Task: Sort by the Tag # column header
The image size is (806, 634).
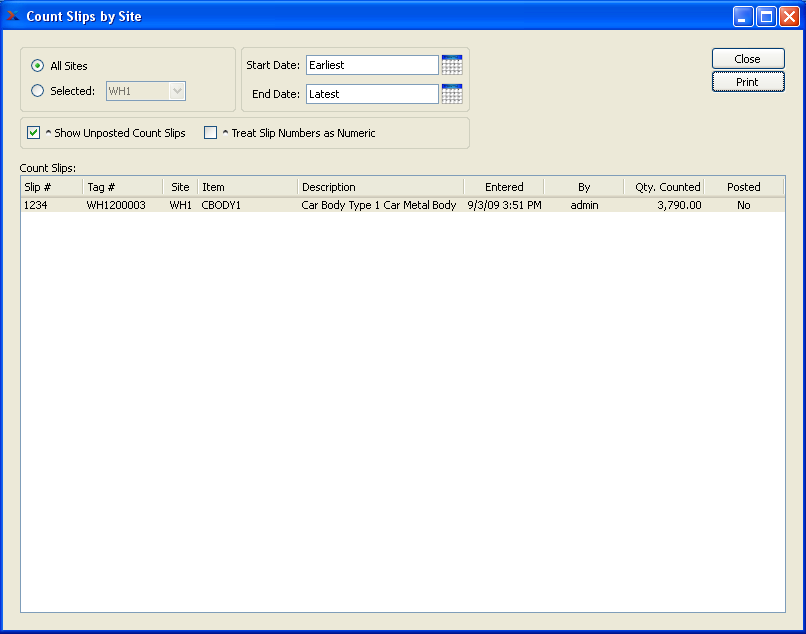Action: click(x=122, y=187)
